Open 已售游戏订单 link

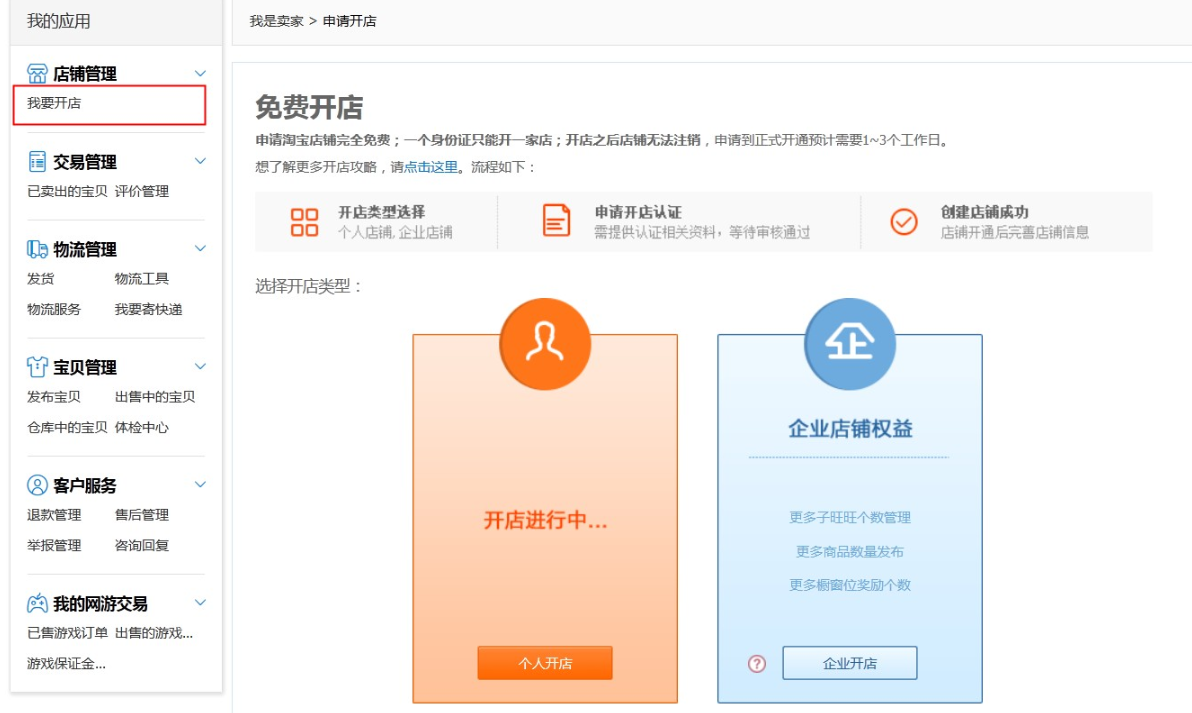[x=67, y=633]
